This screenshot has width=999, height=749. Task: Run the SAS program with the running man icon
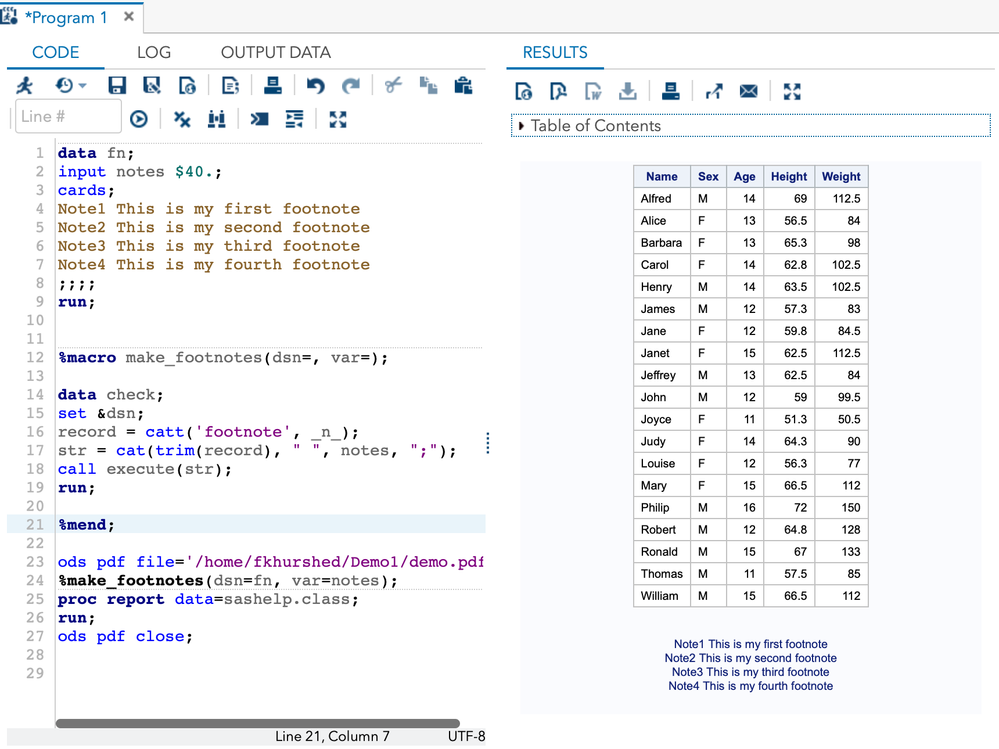point(25,86)
